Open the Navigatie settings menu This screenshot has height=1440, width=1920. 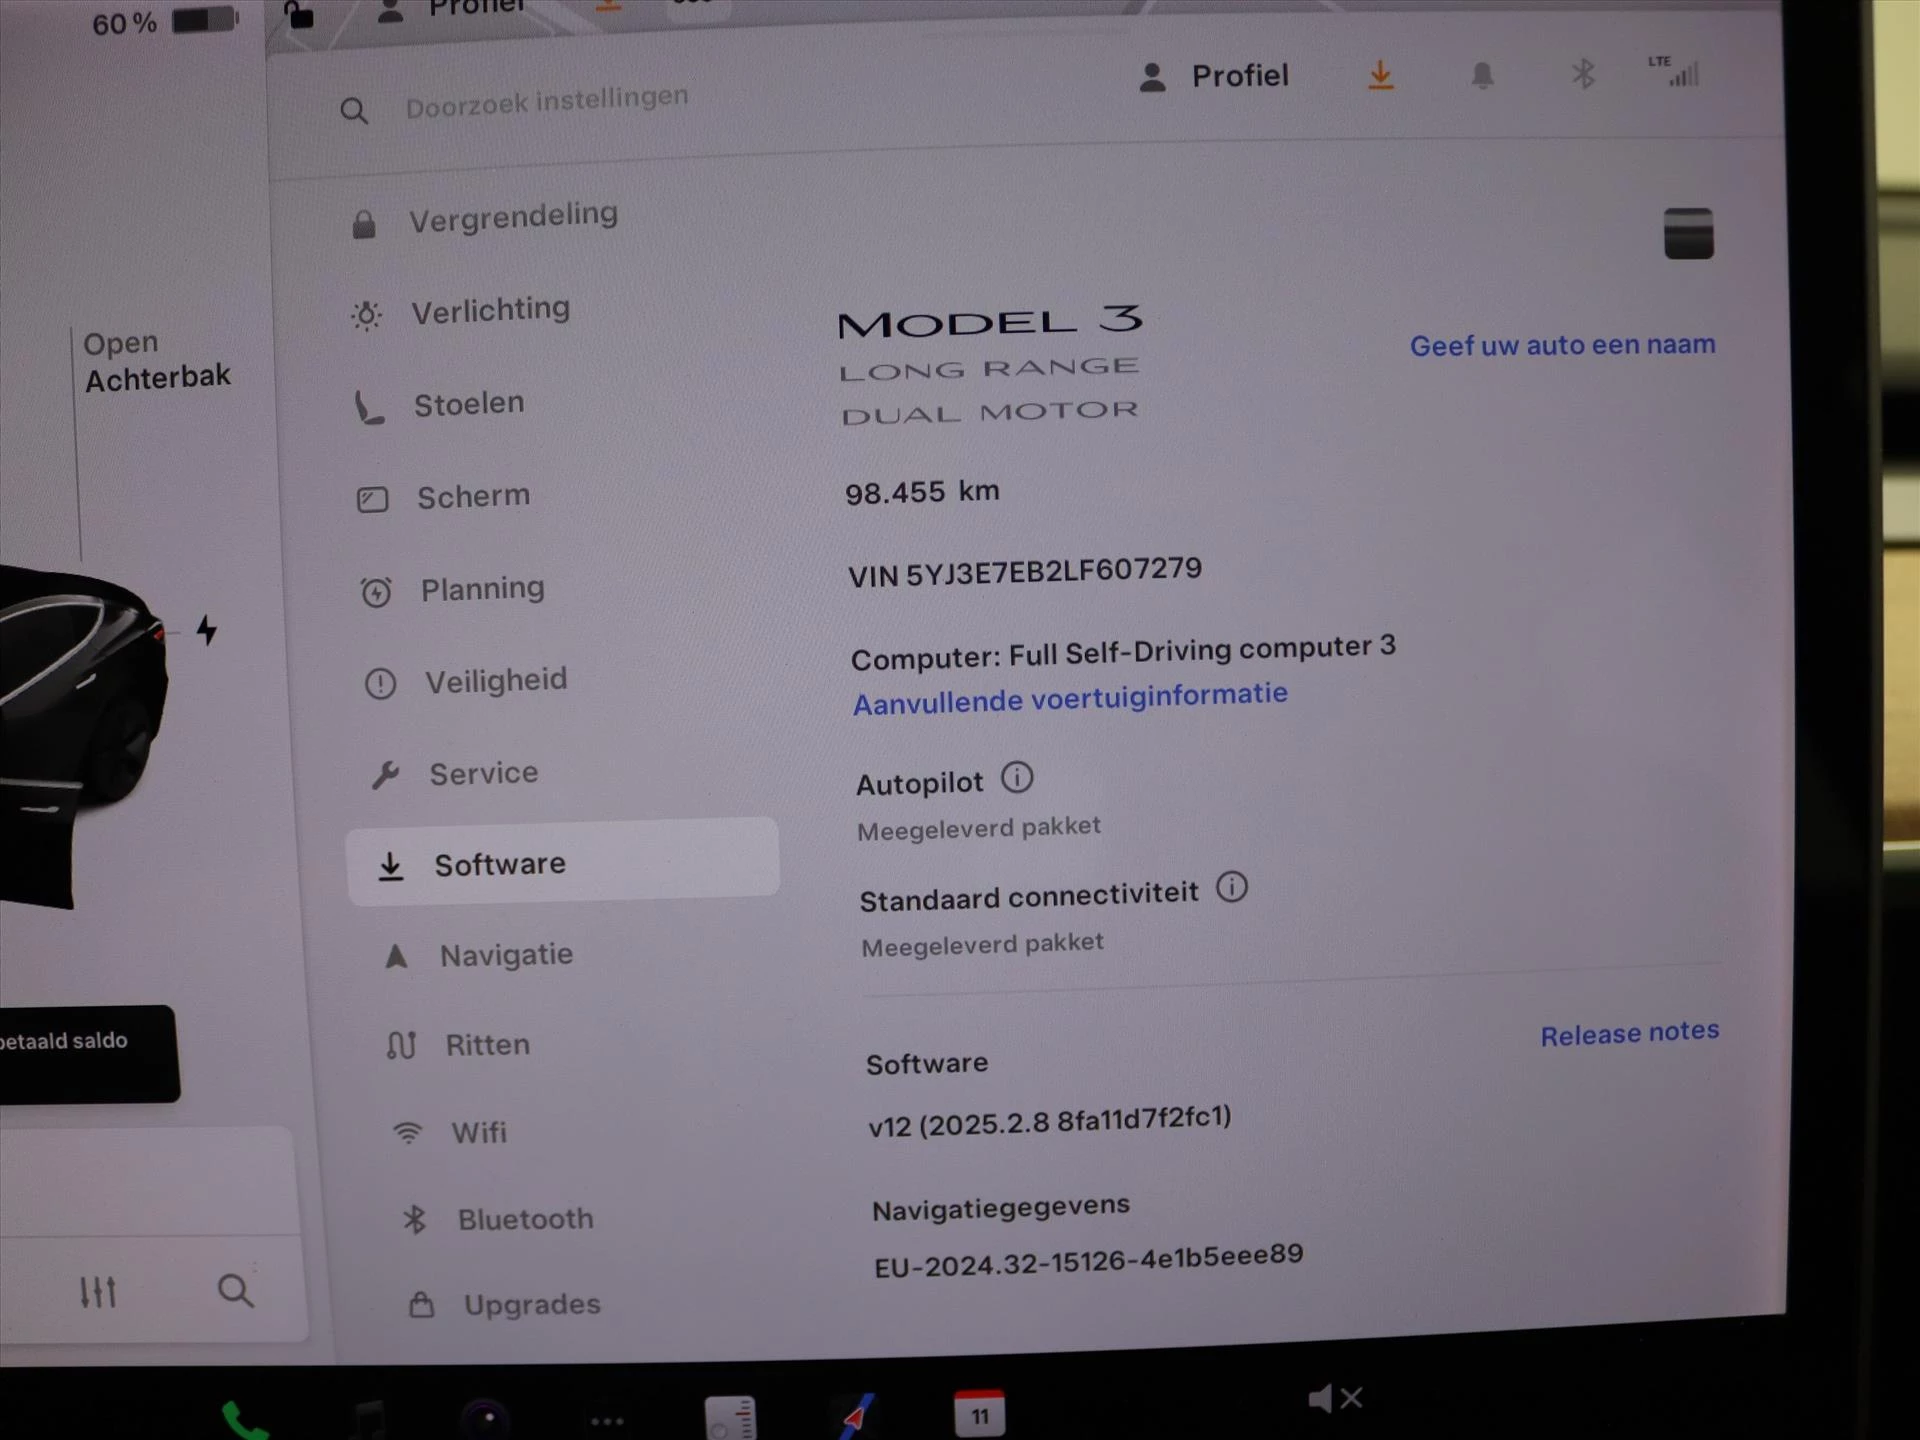[x=479, y=956]
